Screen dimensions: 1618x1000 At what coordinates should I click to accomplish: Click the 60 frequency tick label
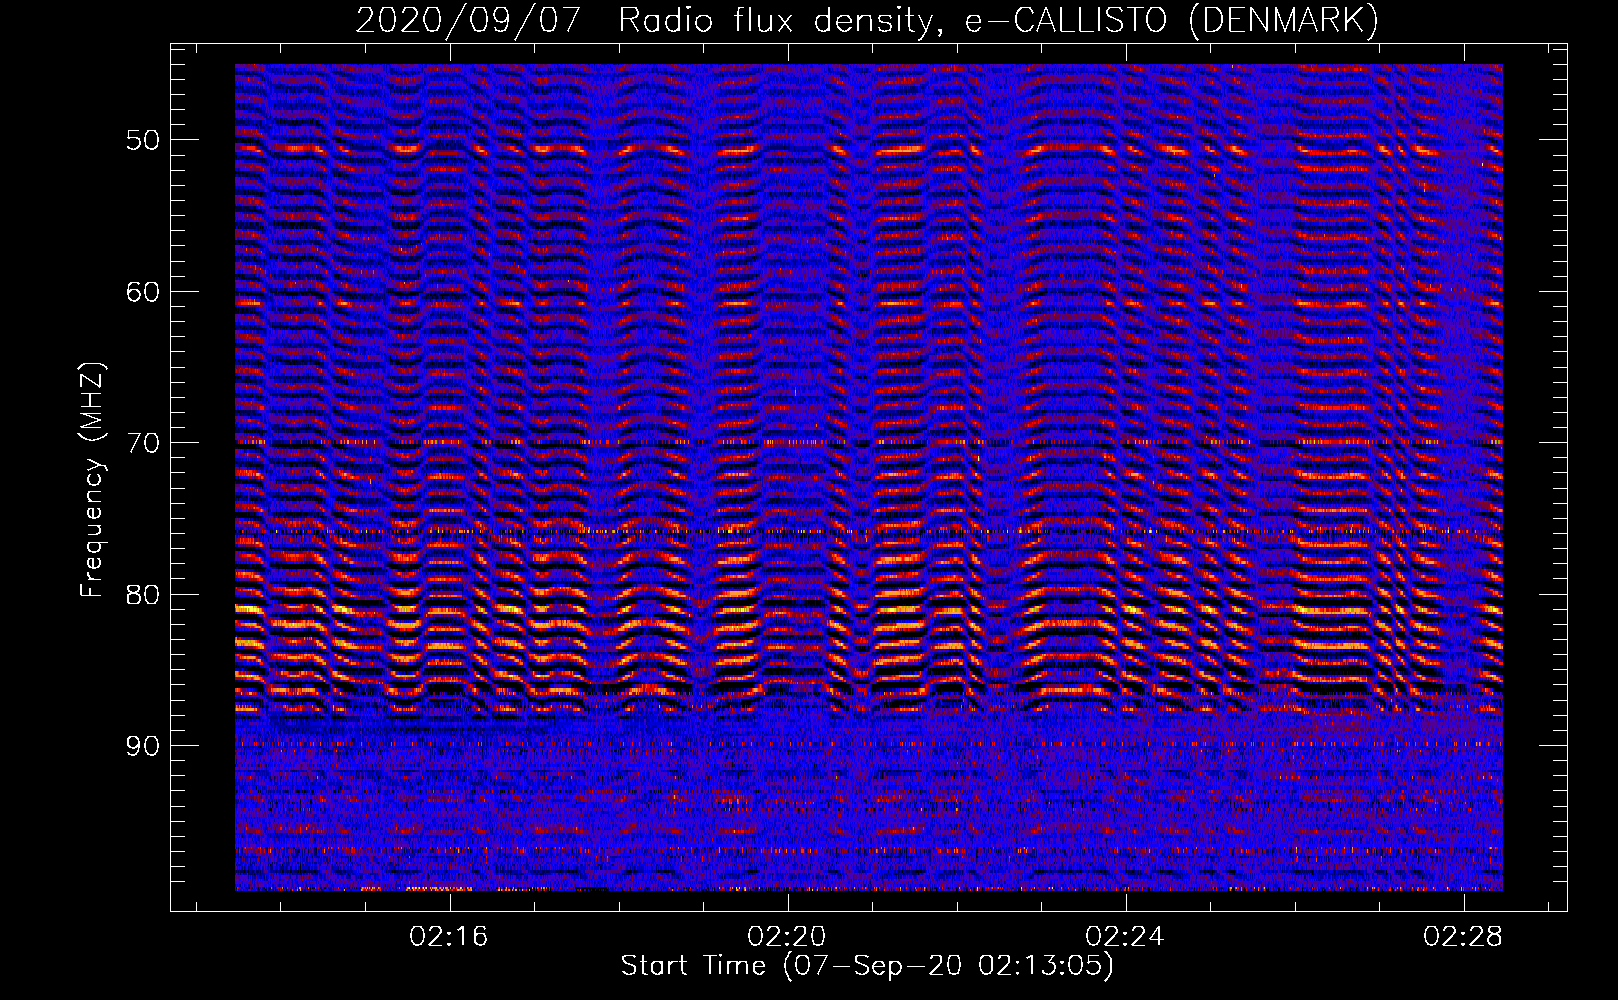click(x=143, y=292)
